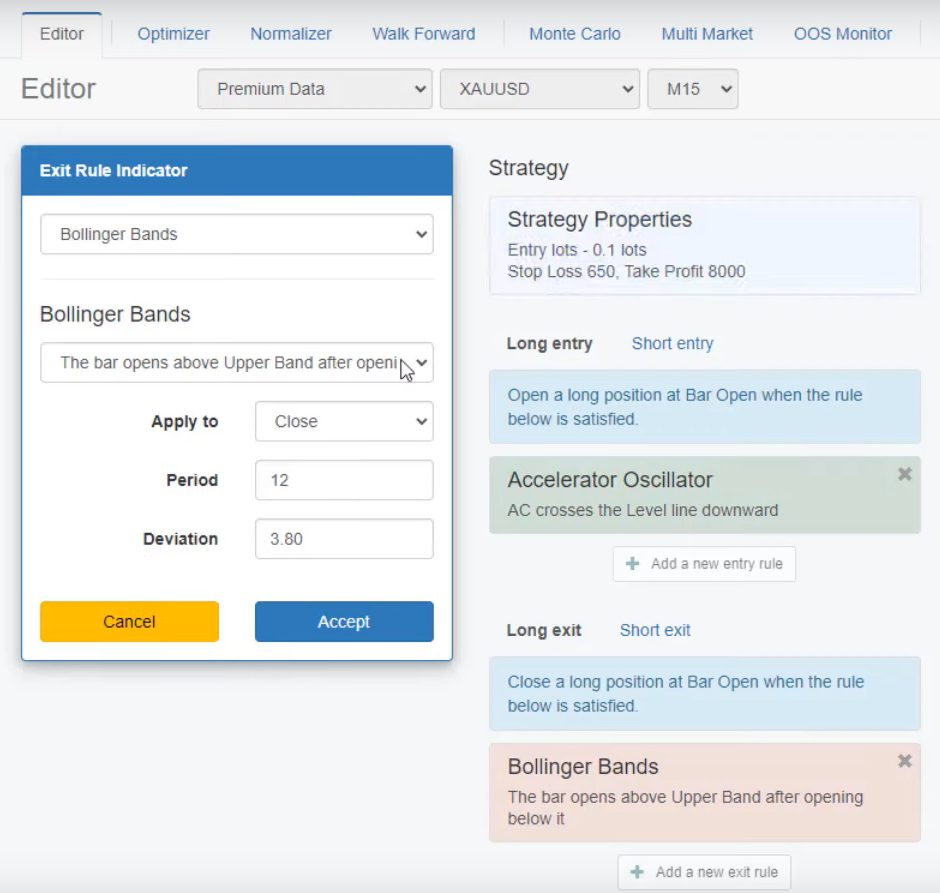Click Add a new entry rule
This screenshot has width=940, height=893.
coord(704,564)
